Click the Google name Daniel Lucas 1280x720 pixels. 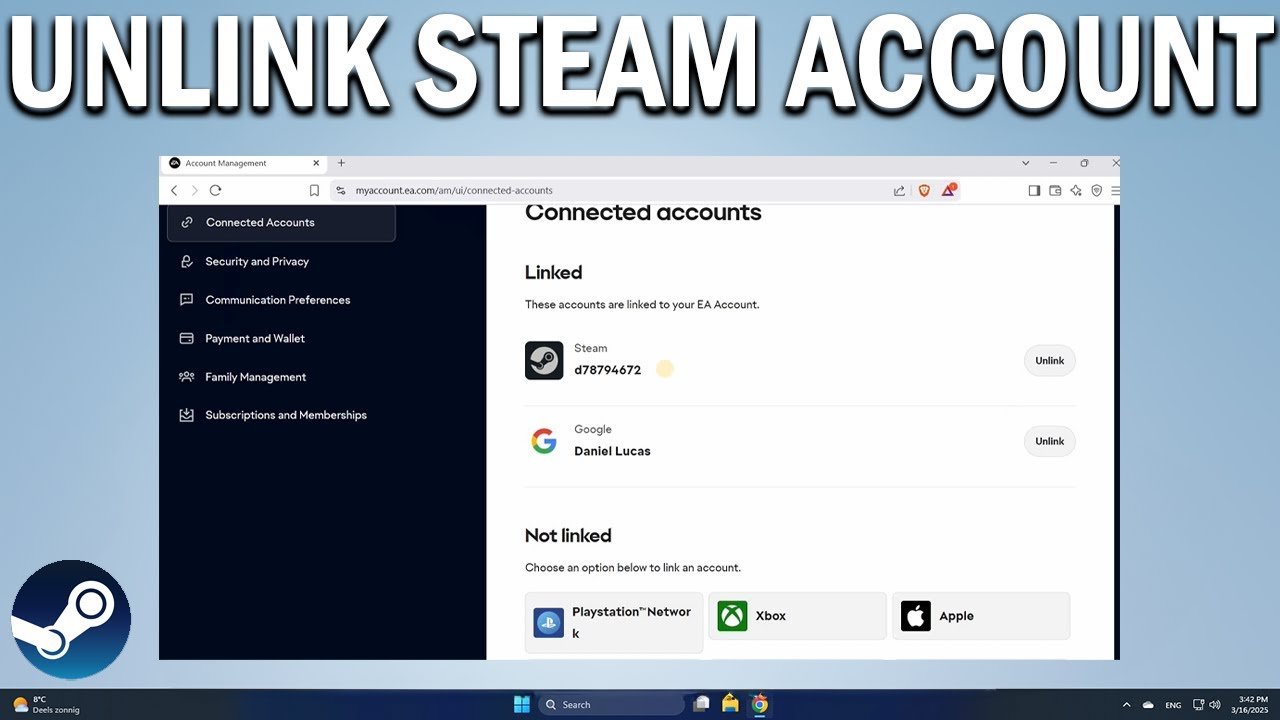[612, 451]
